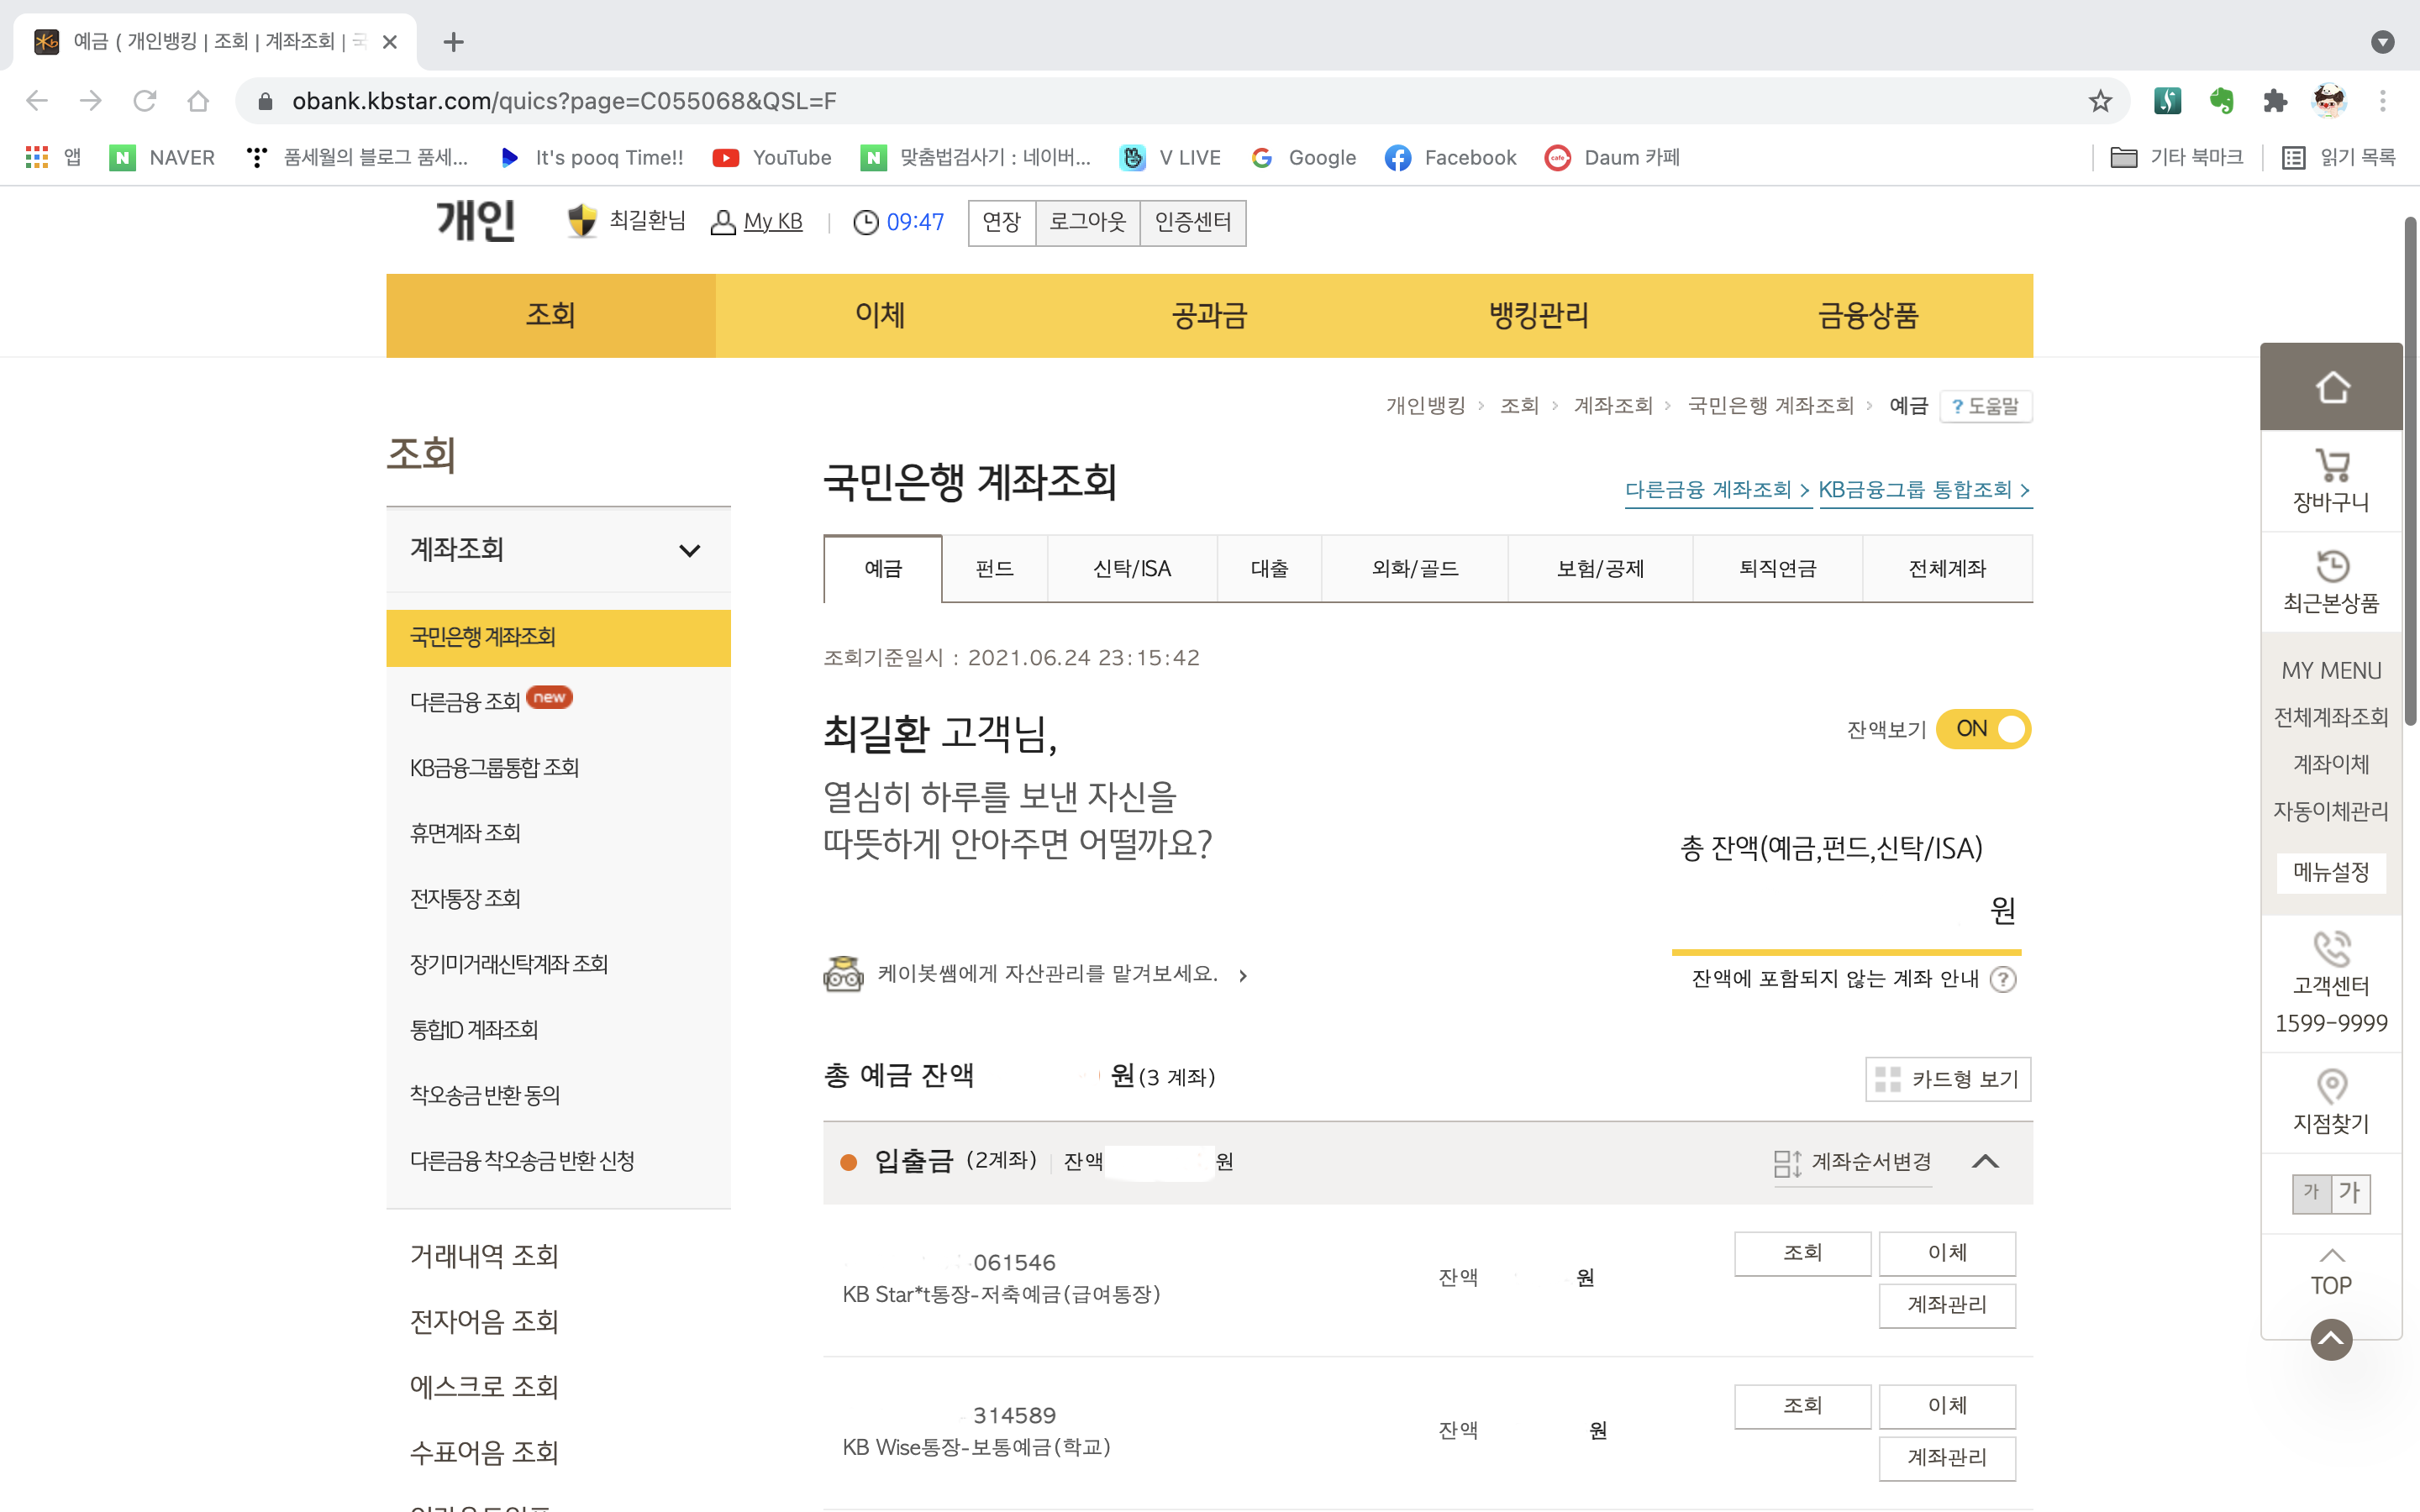Collapse the 입출금 accounts section

point(1985,1161)
